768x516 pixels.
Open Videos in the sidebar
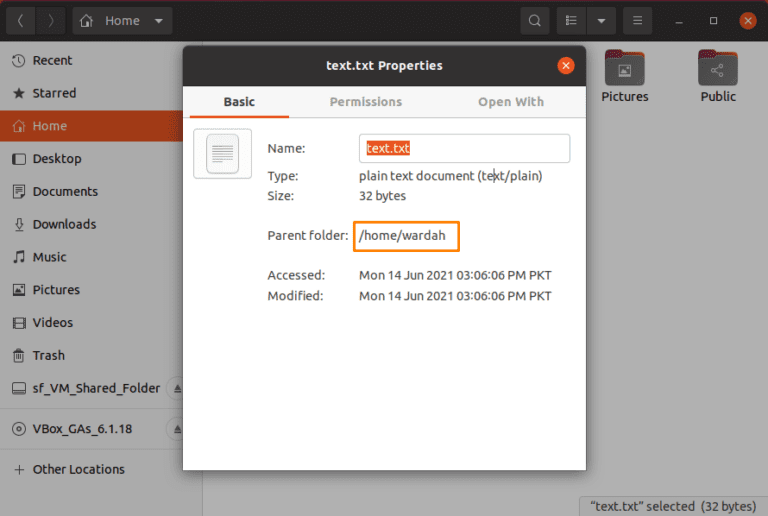coord(91,323)
